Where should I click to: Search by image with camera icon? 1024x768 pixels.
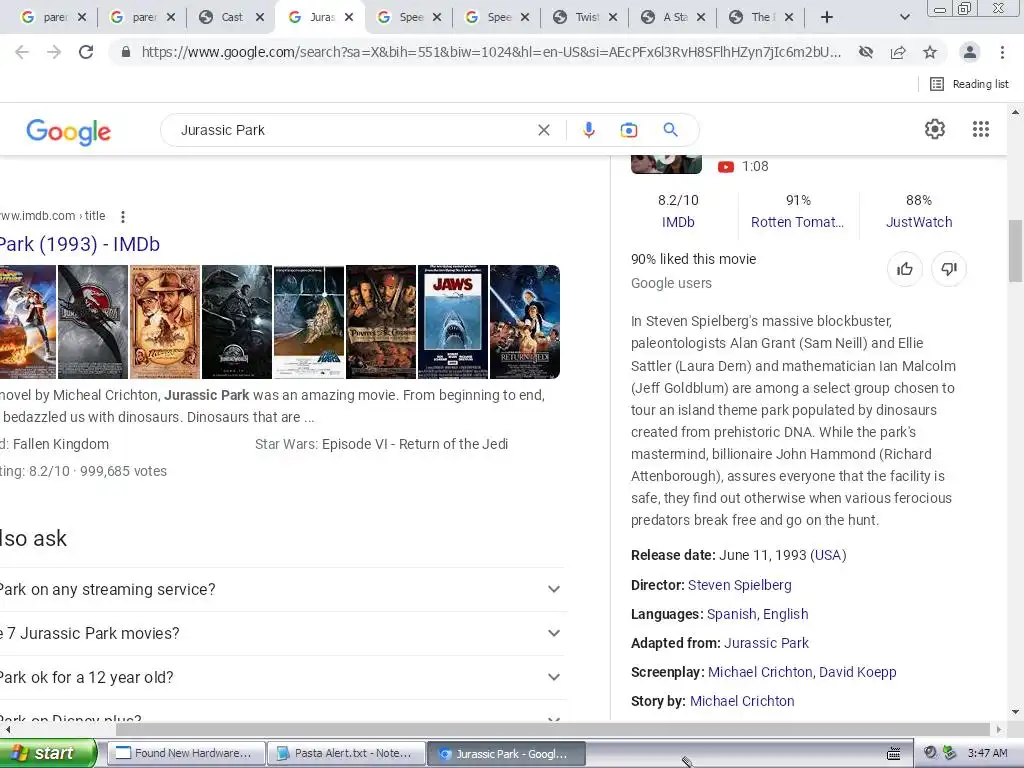pos(628,130)
